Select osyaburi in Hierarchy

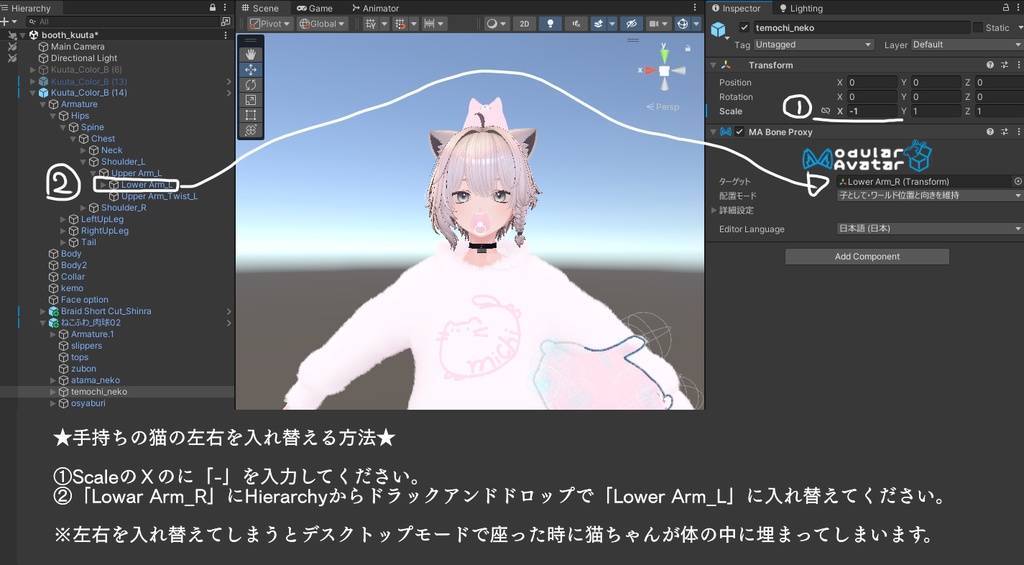click(88, 403)
